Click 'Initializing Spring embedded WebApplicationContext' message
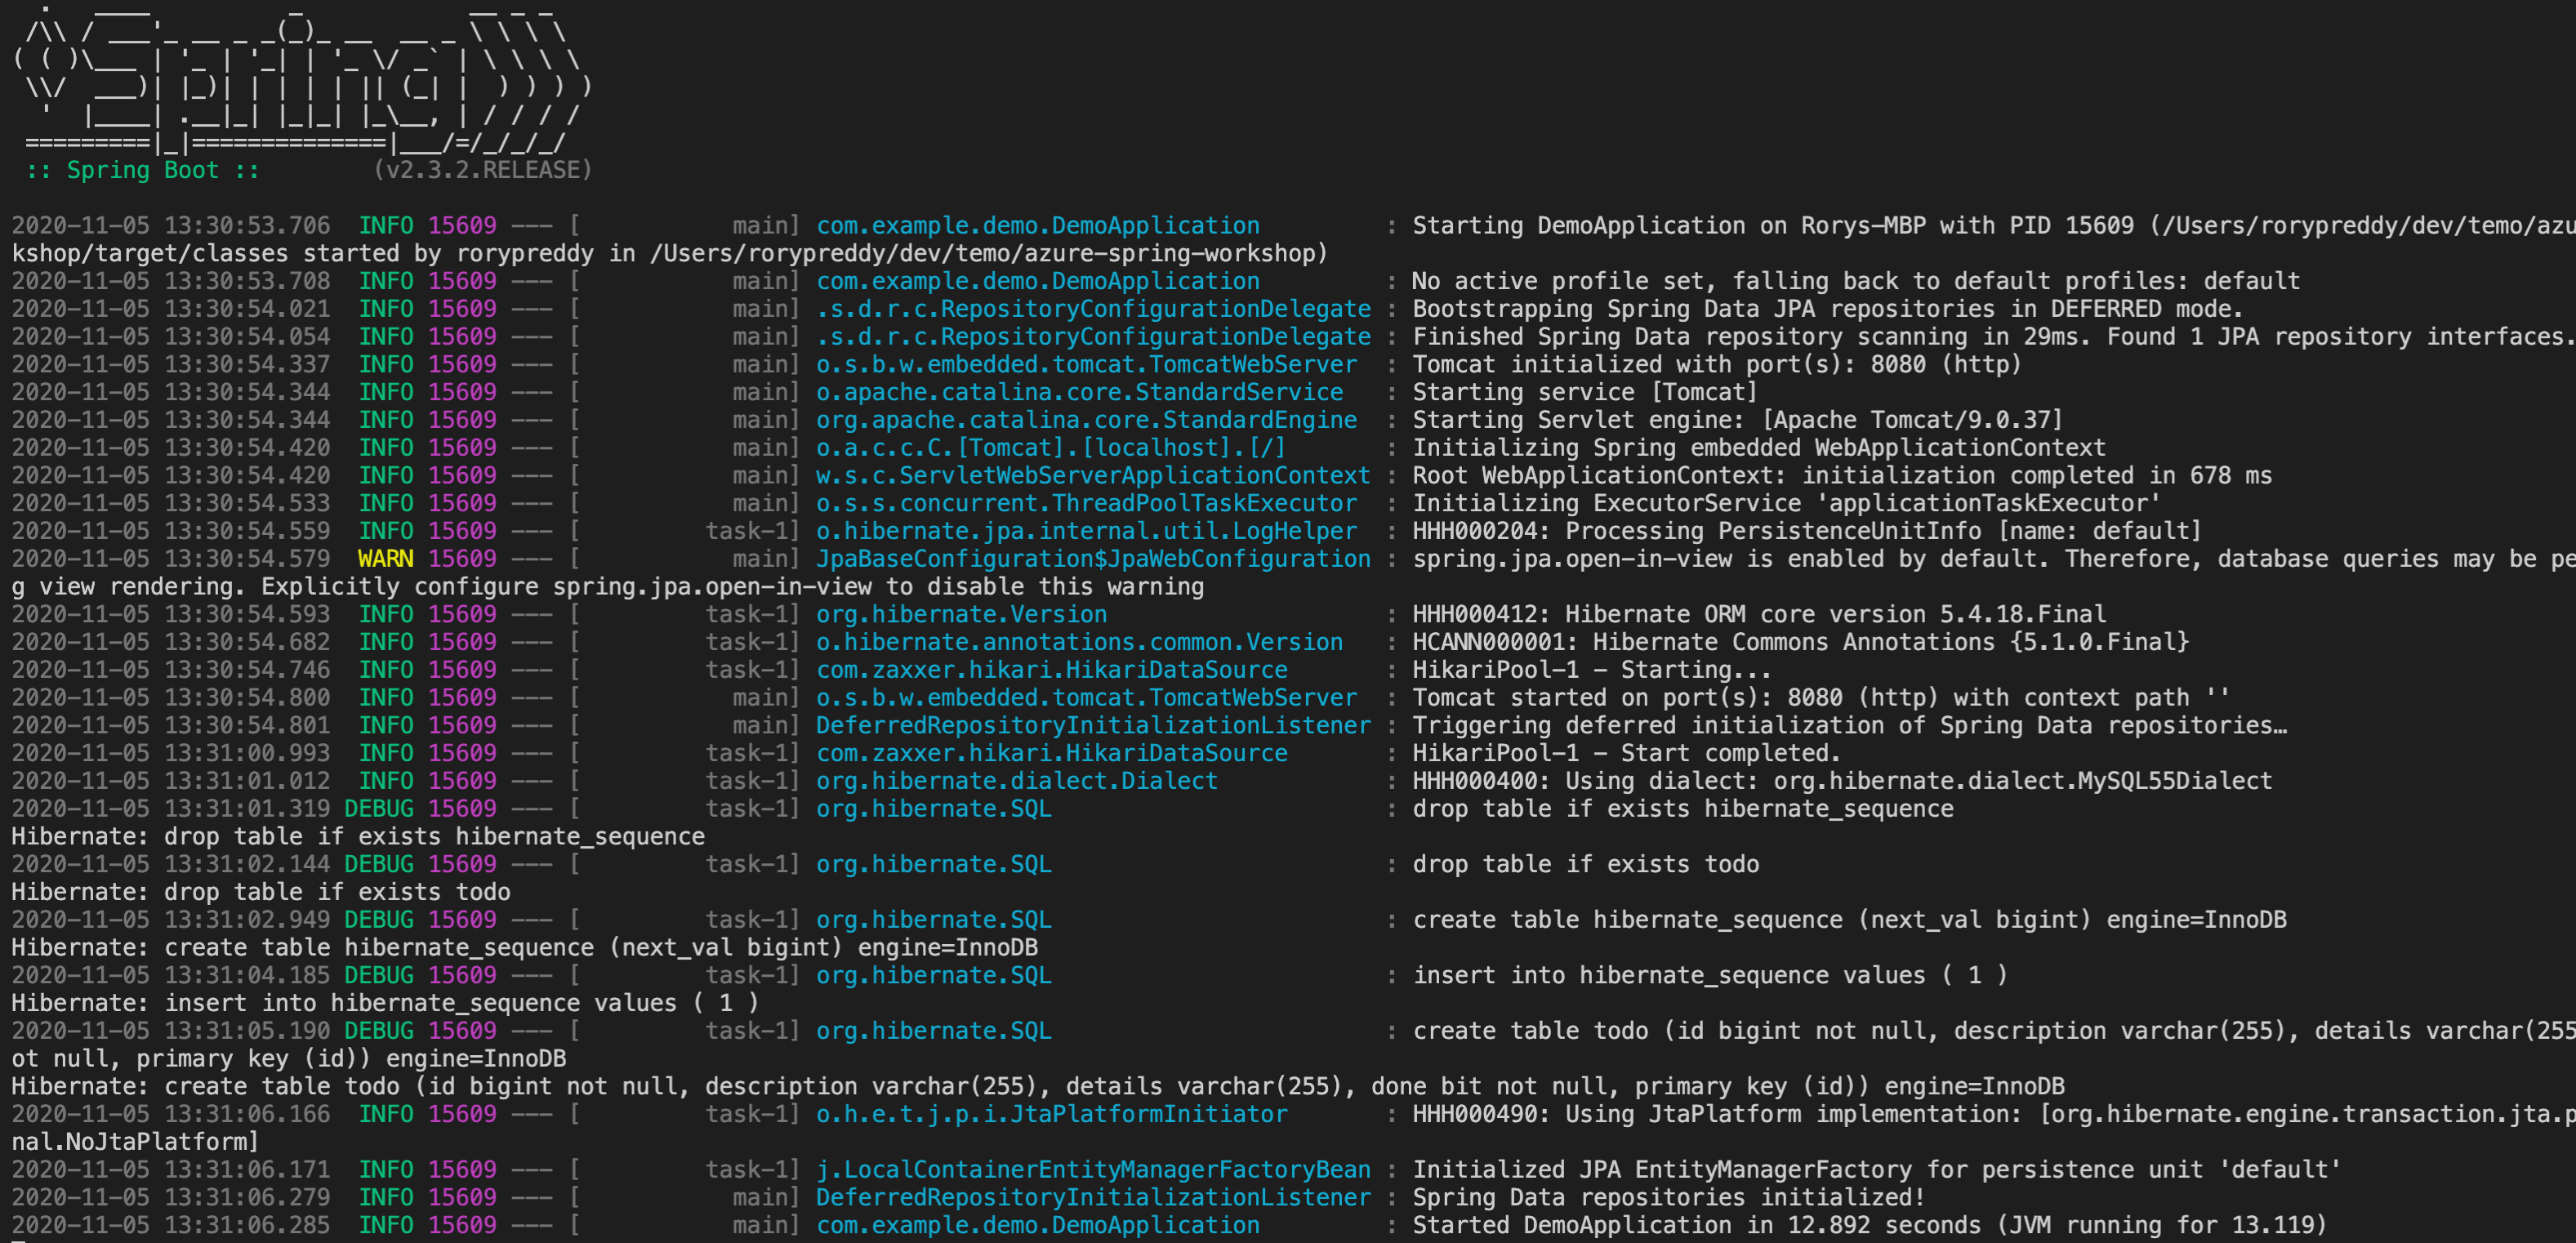This screenshot has height=1243, width=2576. (x=1759, y=448)
